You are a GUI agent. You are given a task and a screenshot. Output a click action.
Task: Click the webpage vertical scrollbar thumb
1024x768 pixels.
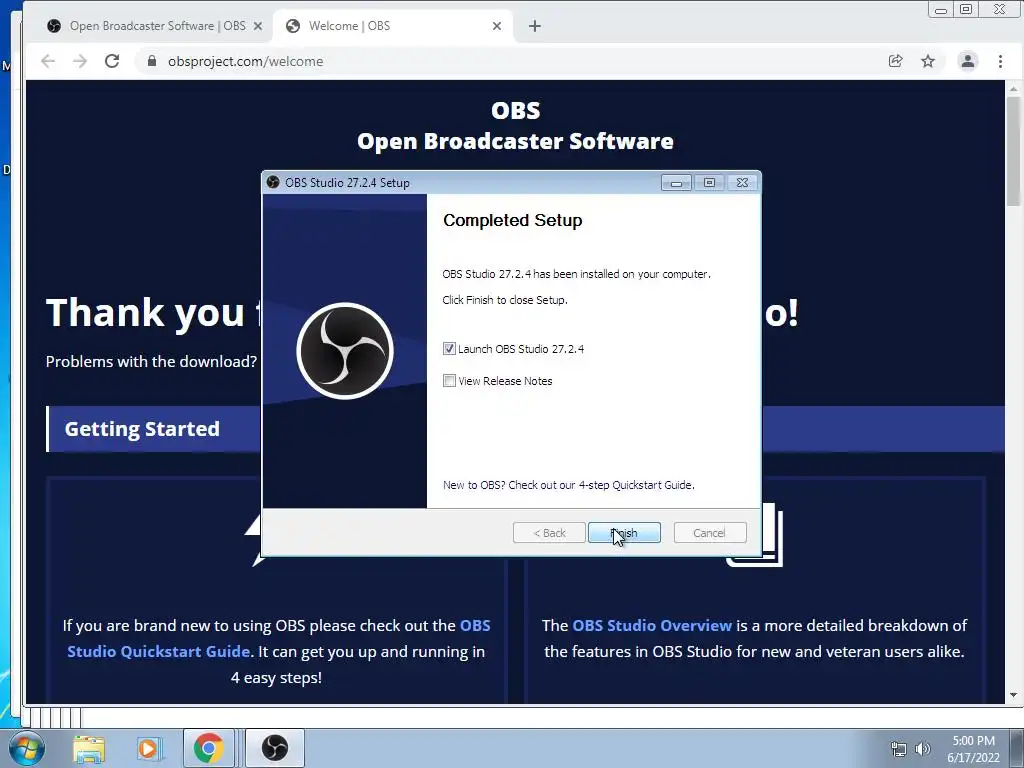coord(1014,152)
